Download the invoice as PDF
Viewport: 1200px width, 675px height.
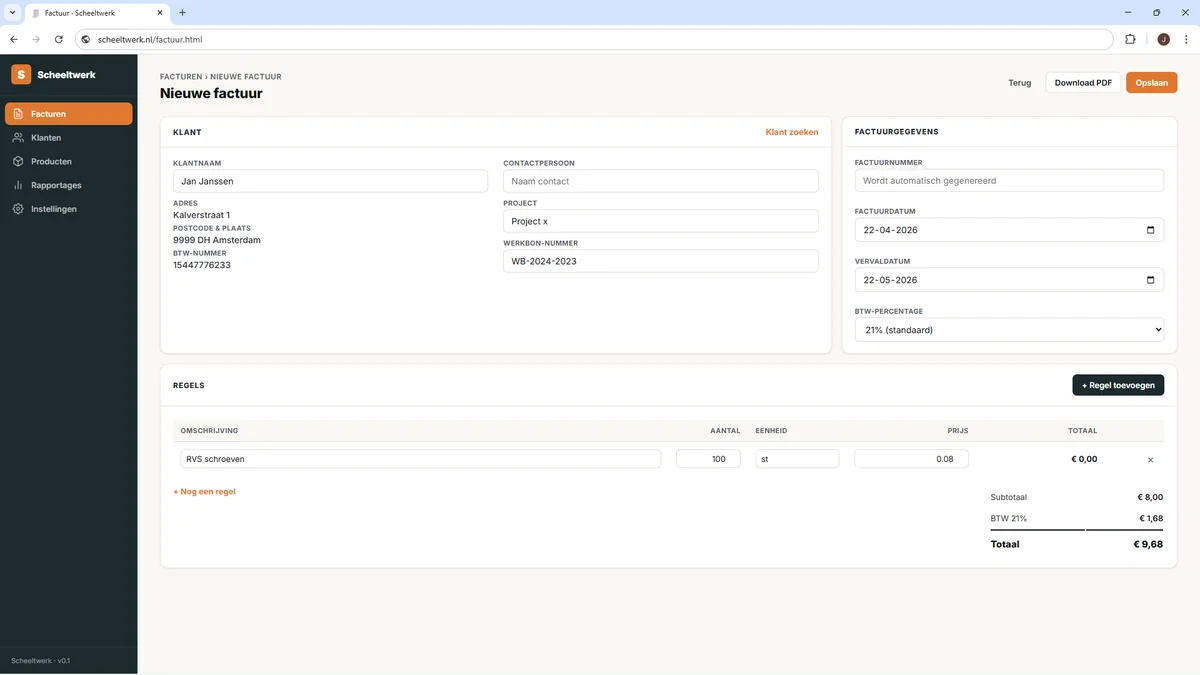(1083, 83)
